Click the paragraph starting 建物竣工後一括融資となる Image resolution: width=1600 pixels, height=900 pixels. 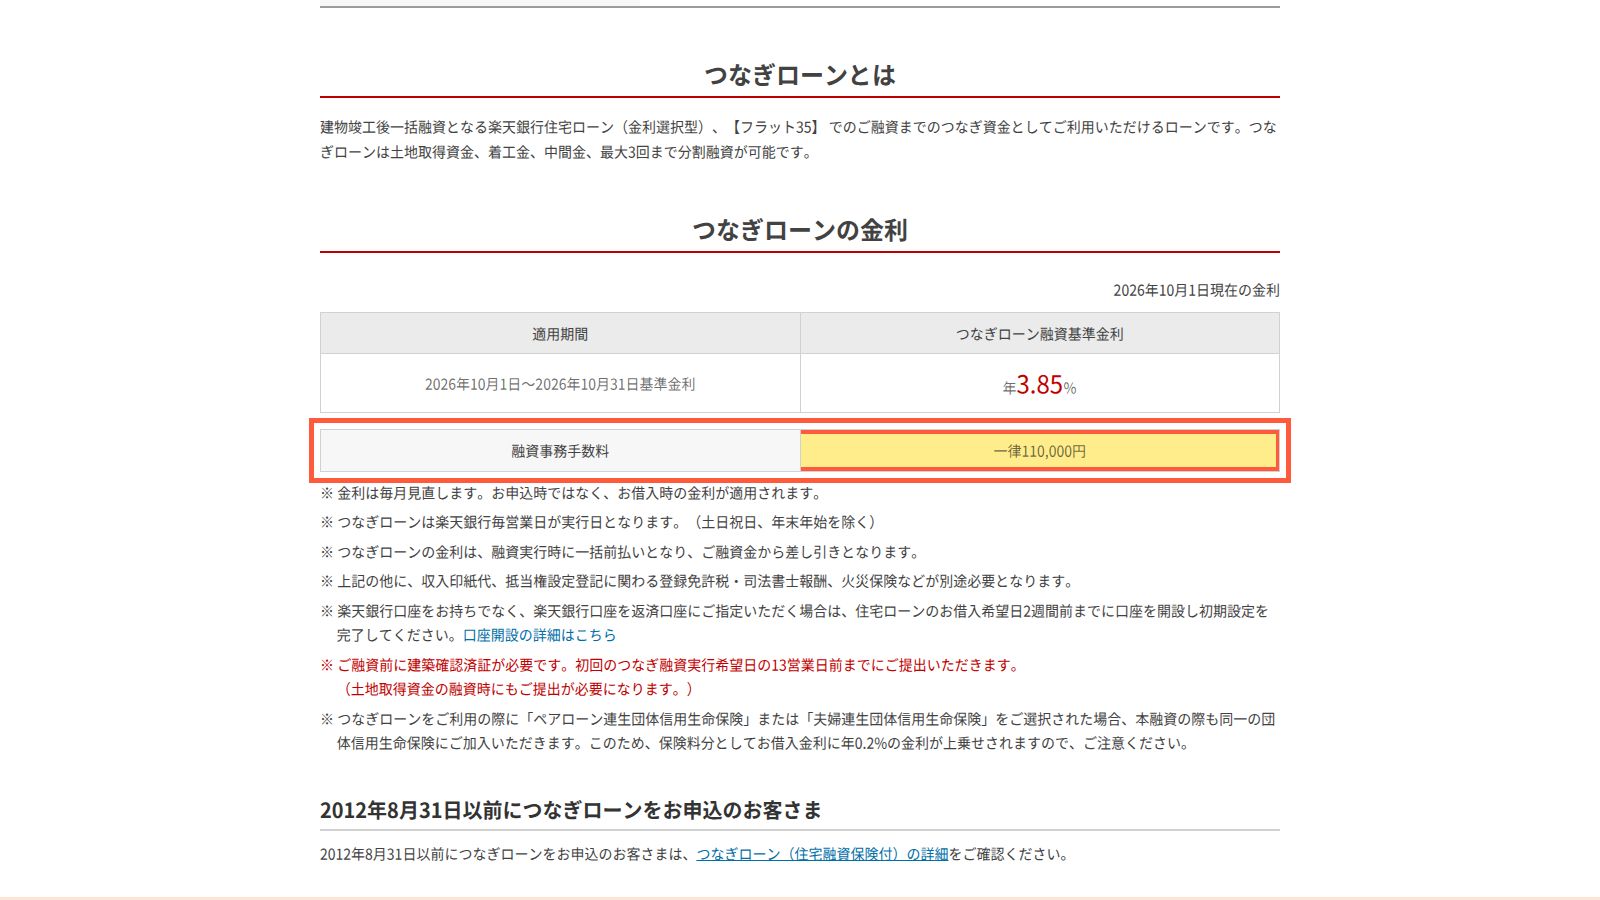point(798,140)
